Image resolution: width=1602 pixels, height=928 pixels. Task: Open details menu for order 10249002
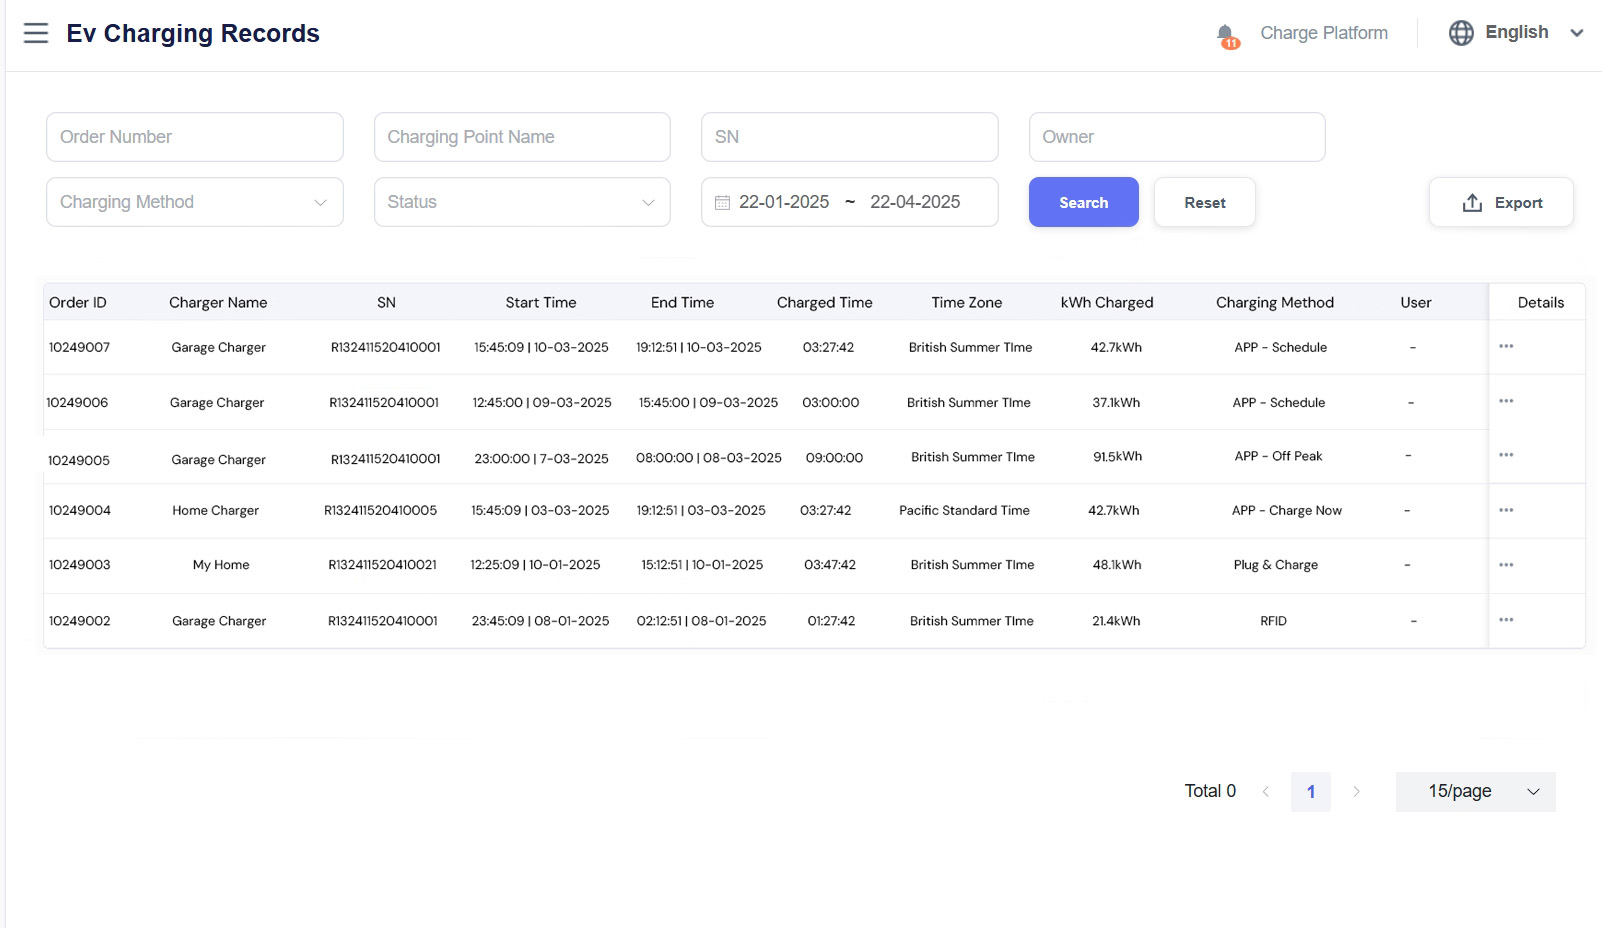[1506, 620]
